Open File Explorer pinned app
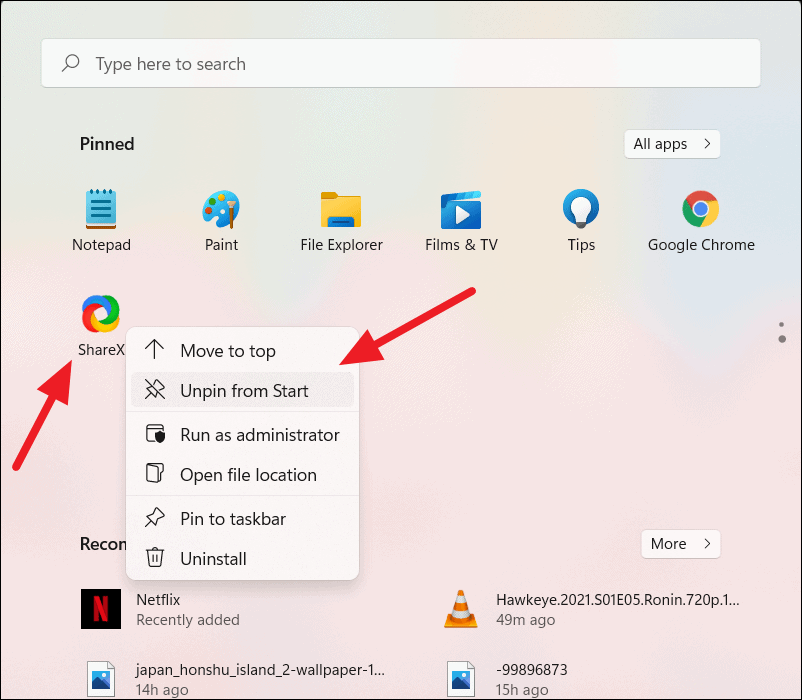This screenshot has width=802, height=700. 341,220
